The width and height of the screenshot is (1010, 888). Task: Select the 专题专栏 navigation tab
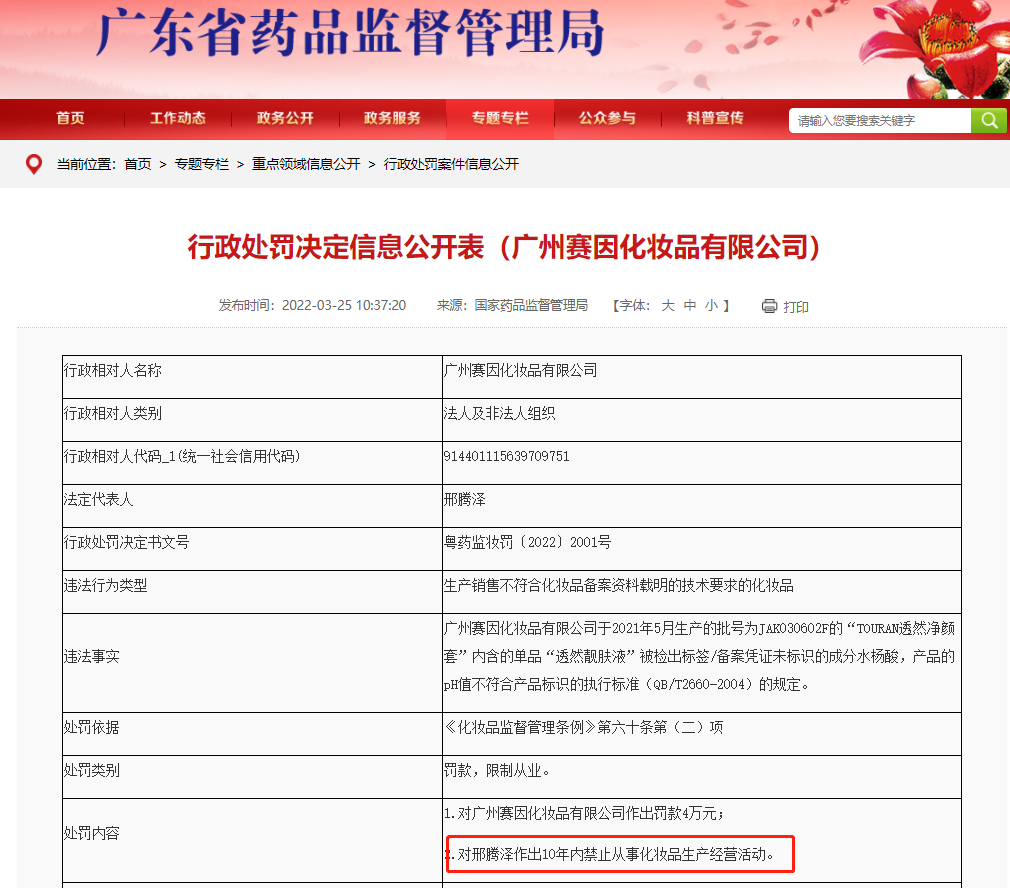500,118
